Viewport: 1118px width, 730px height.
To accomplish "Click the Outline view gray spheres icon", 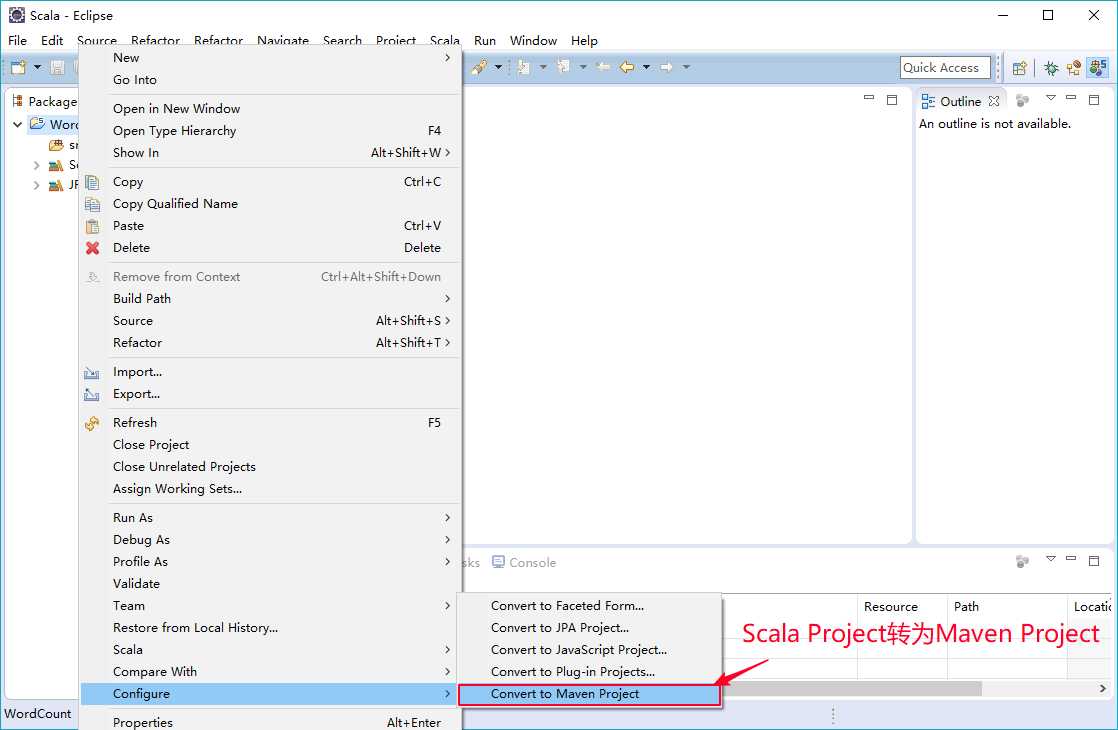I will [1022, 101].
